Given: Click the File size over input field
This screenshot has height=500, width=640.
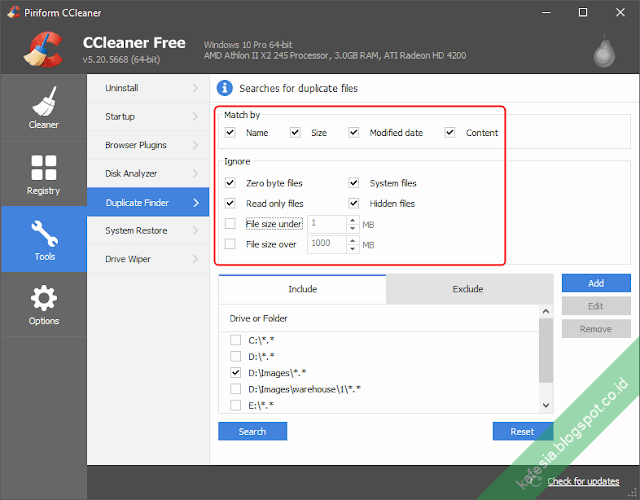Looking at the screenshot, I should pyautogui.click(x=327, y=244).
